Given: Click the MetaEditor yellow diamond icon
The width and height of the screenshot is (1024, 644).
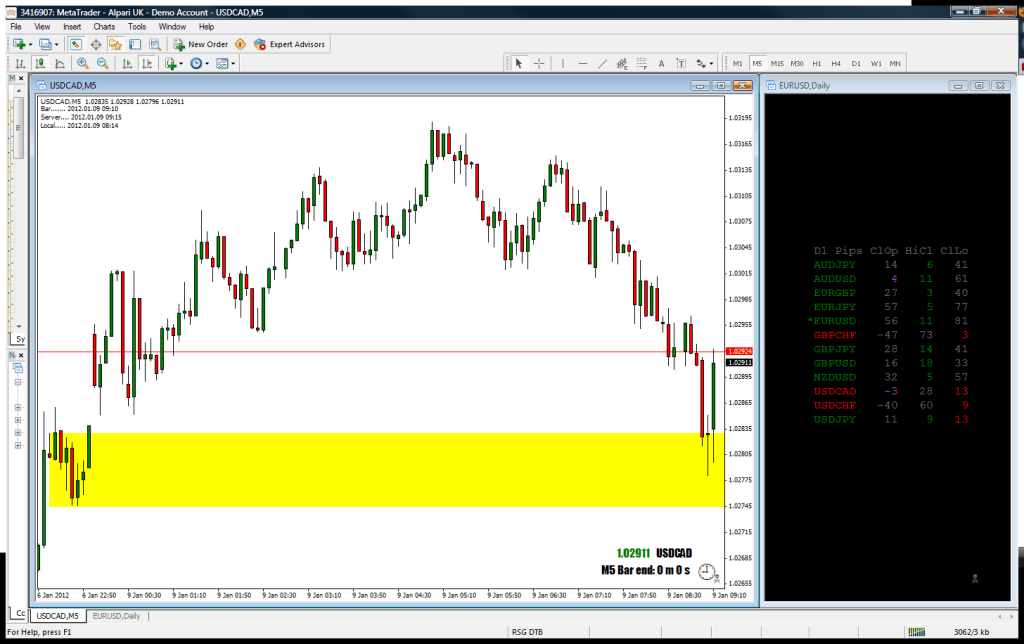Looking at the screenshot, I should point(240,44).
